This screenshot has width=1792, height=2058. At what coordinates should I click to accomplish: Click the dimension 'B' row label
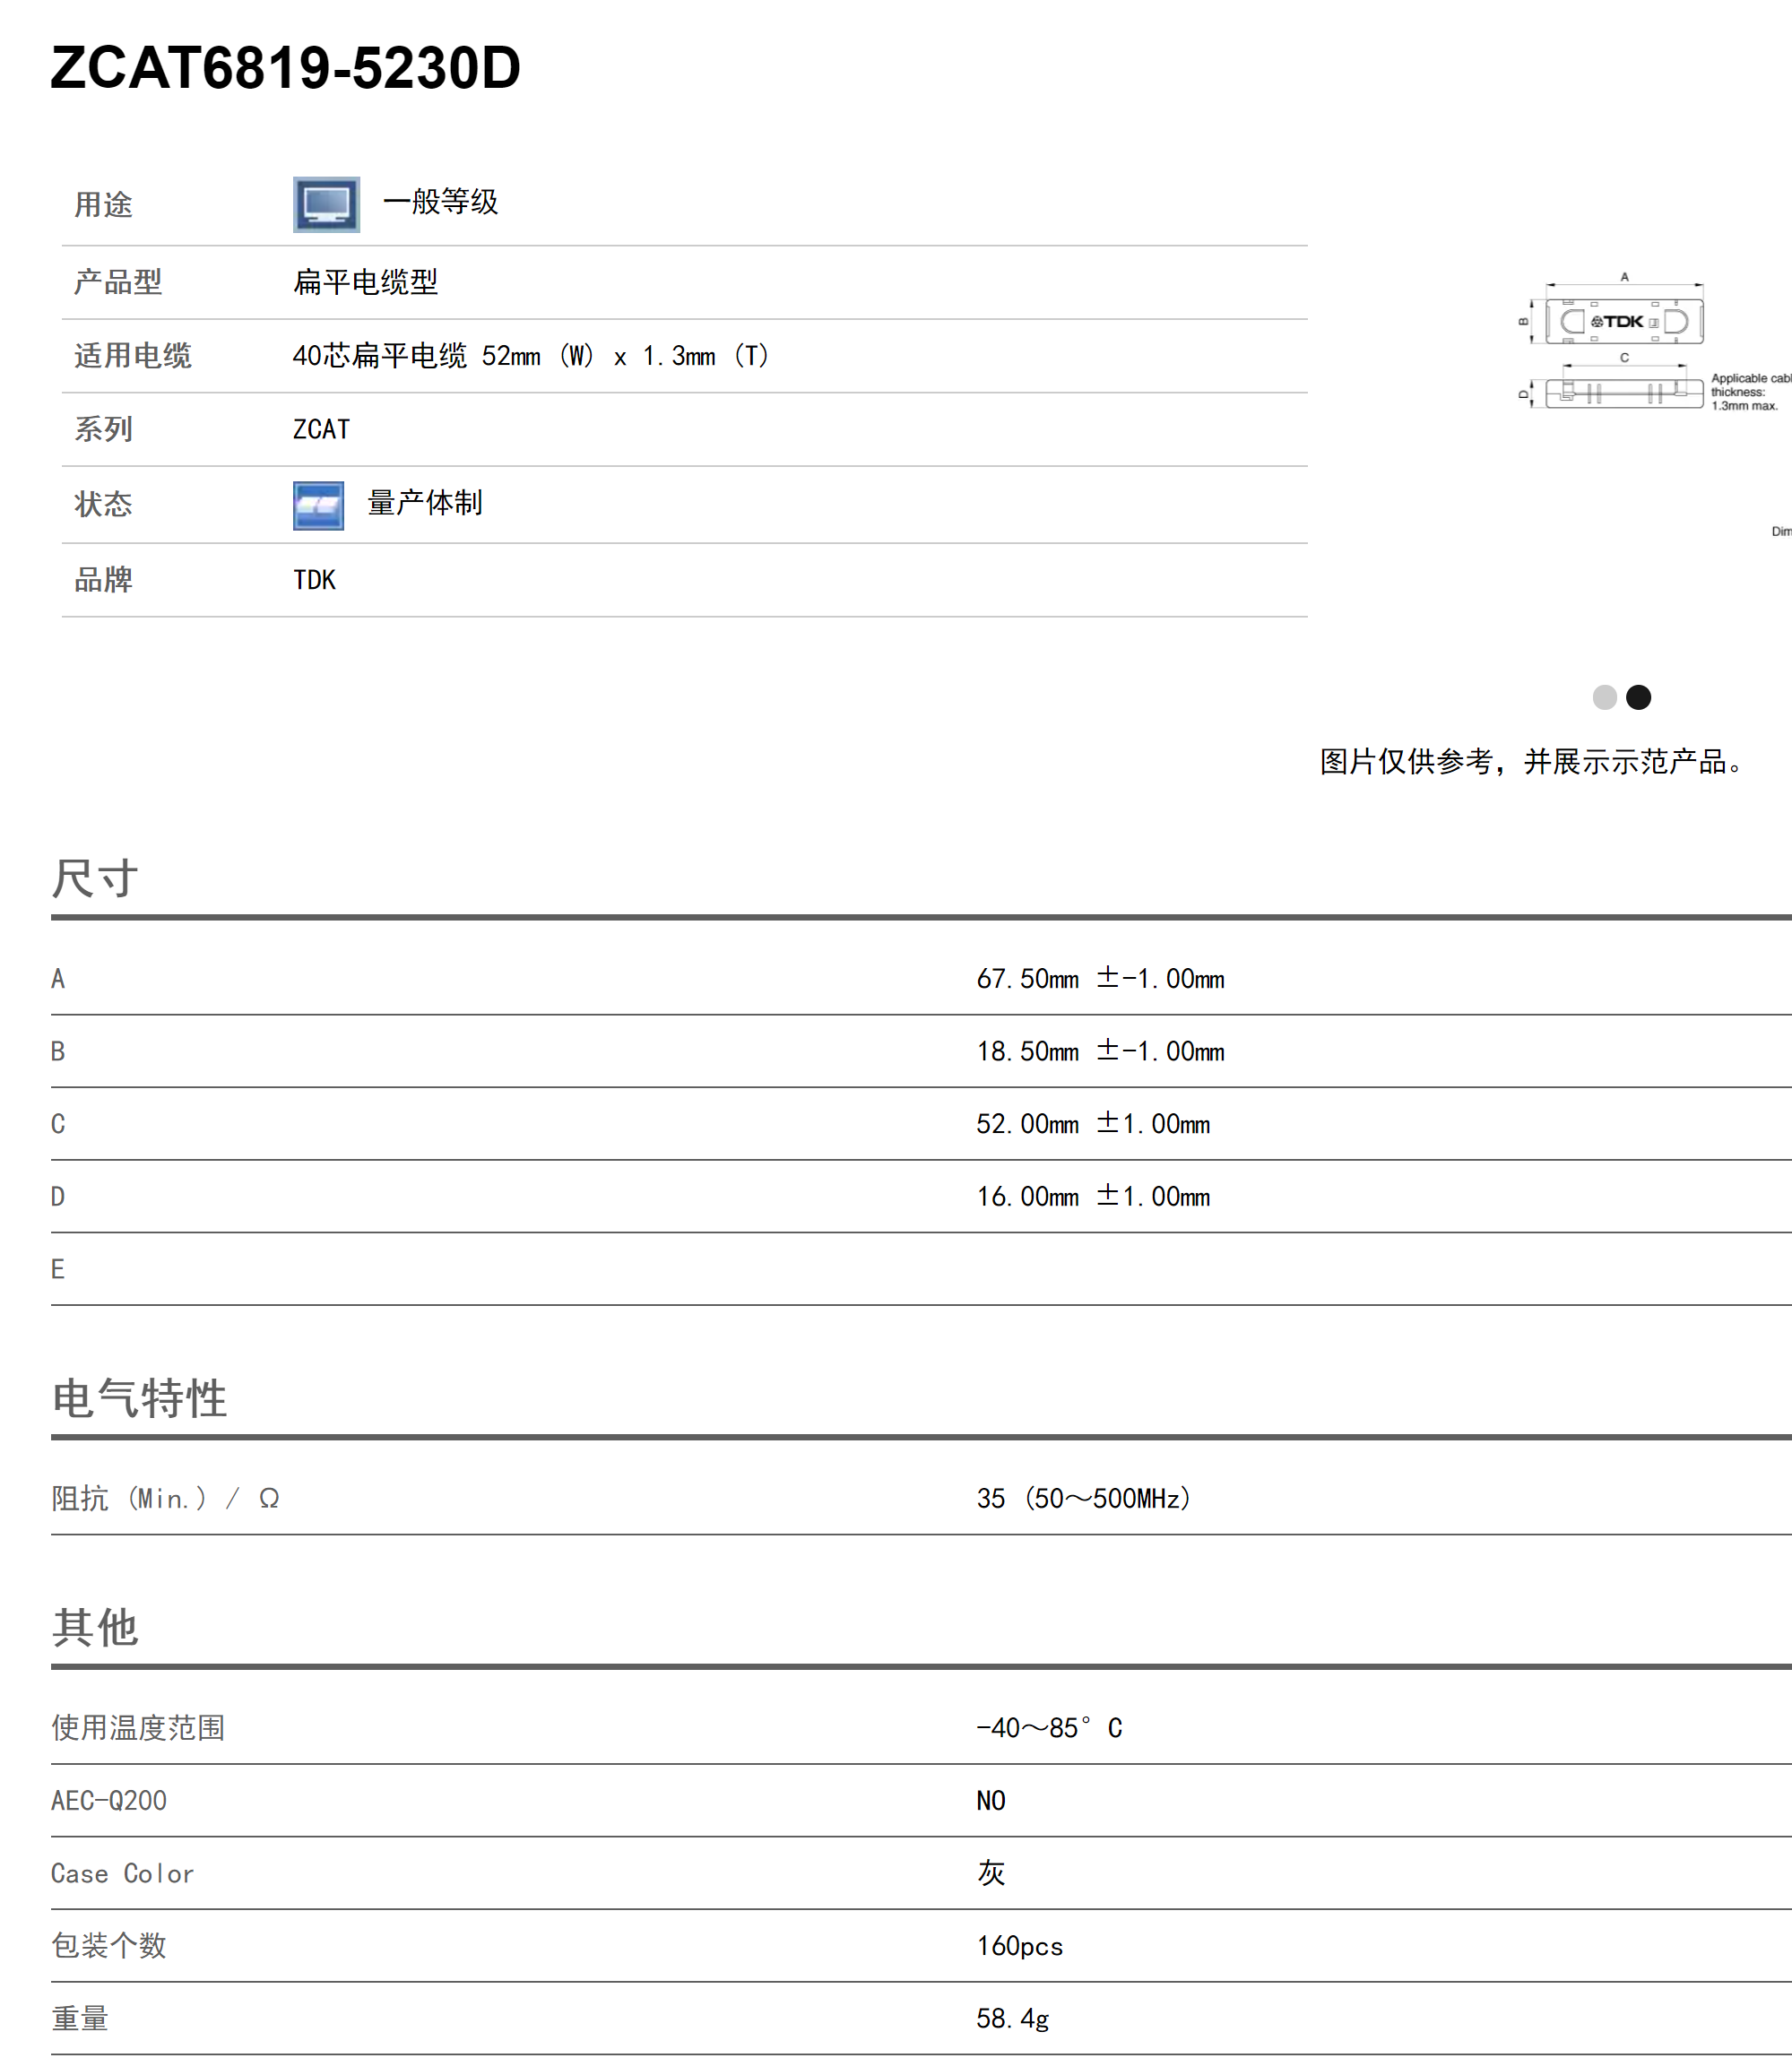click(58, 1051)
